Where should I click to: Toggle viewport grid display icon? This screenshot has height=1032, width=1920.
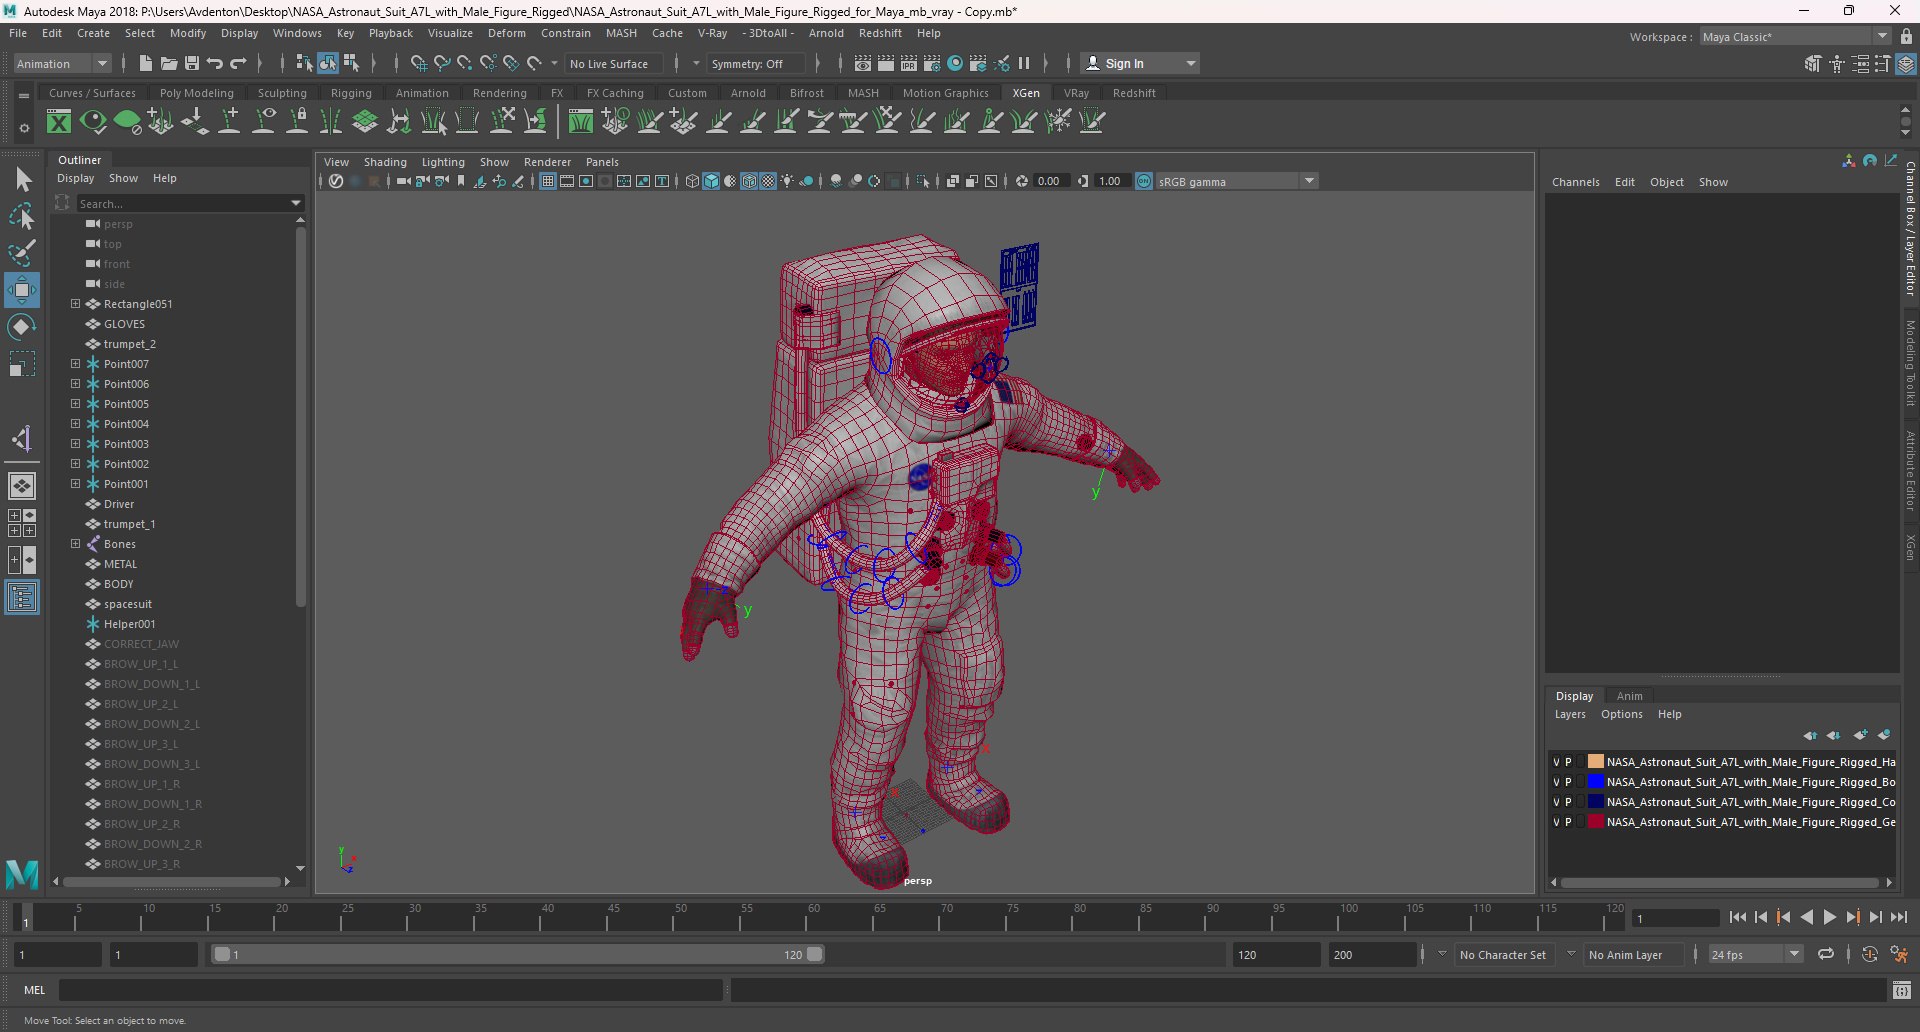coord(548,181)
